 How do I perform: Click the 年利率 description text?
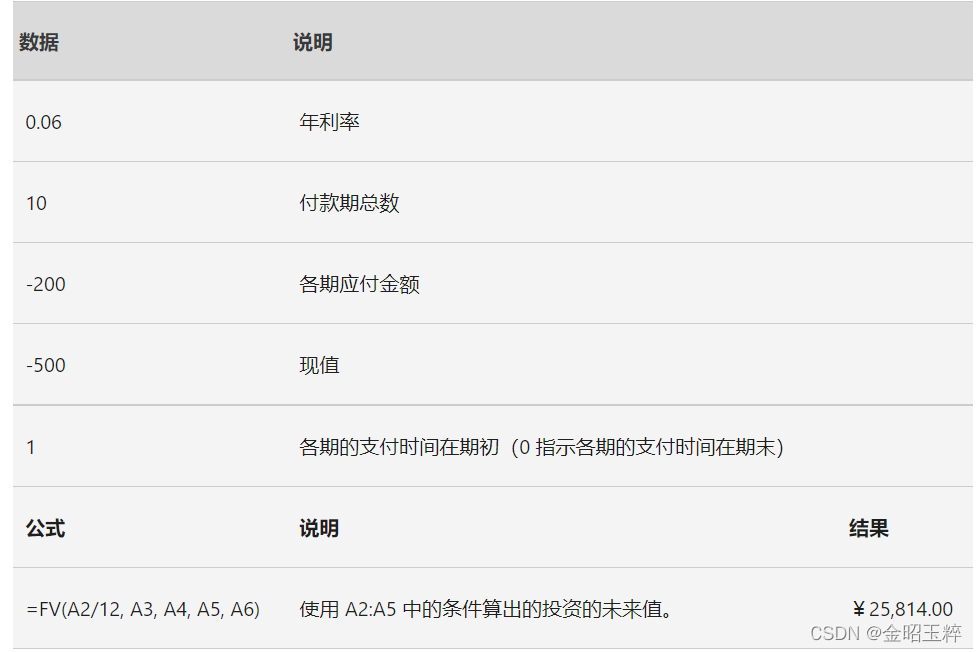click(x=329, y=122)
